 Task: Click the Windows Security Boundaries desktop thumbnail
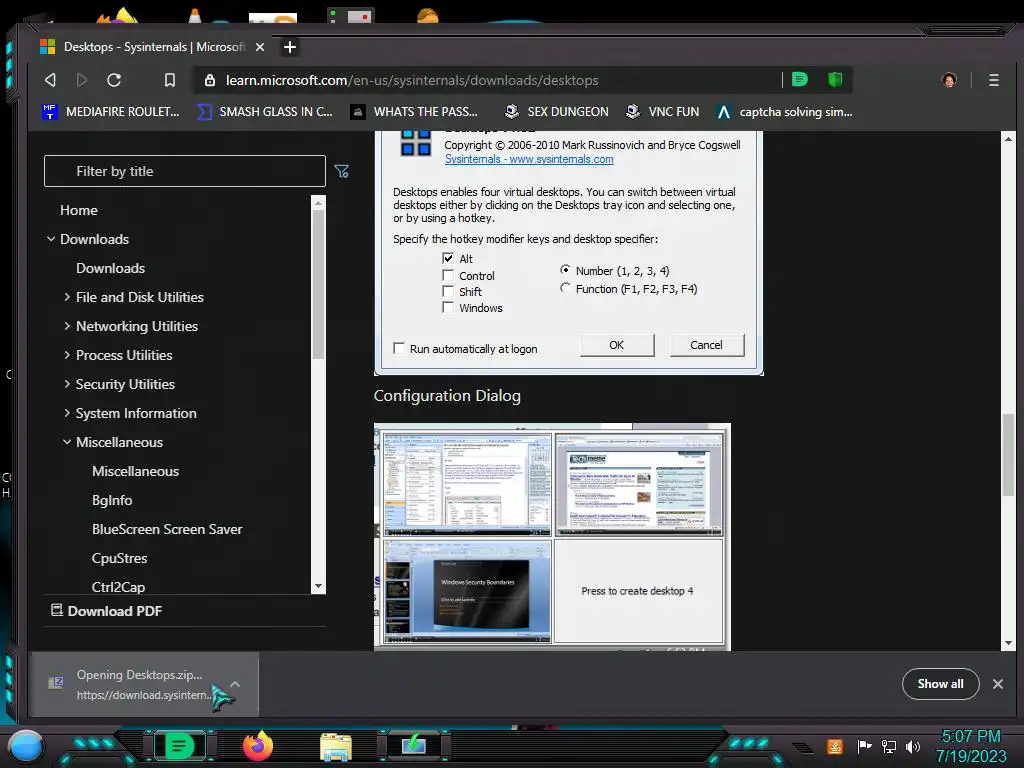(x=466, y=591)
